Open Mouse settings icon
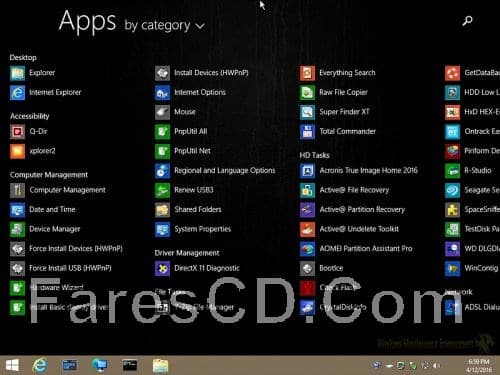The image size is (500, 375). tap(162, 112)
